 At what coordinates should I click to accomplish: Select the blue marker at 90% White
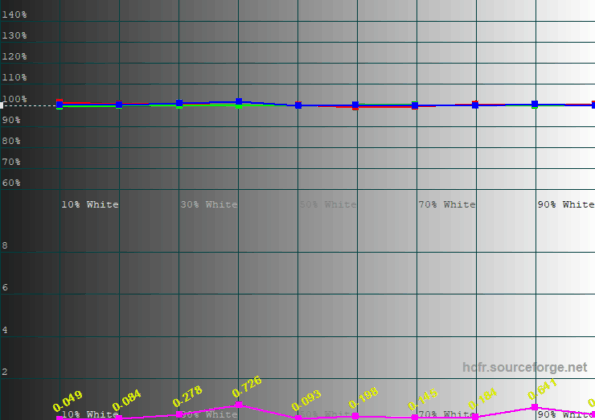[x=535, y=104]
